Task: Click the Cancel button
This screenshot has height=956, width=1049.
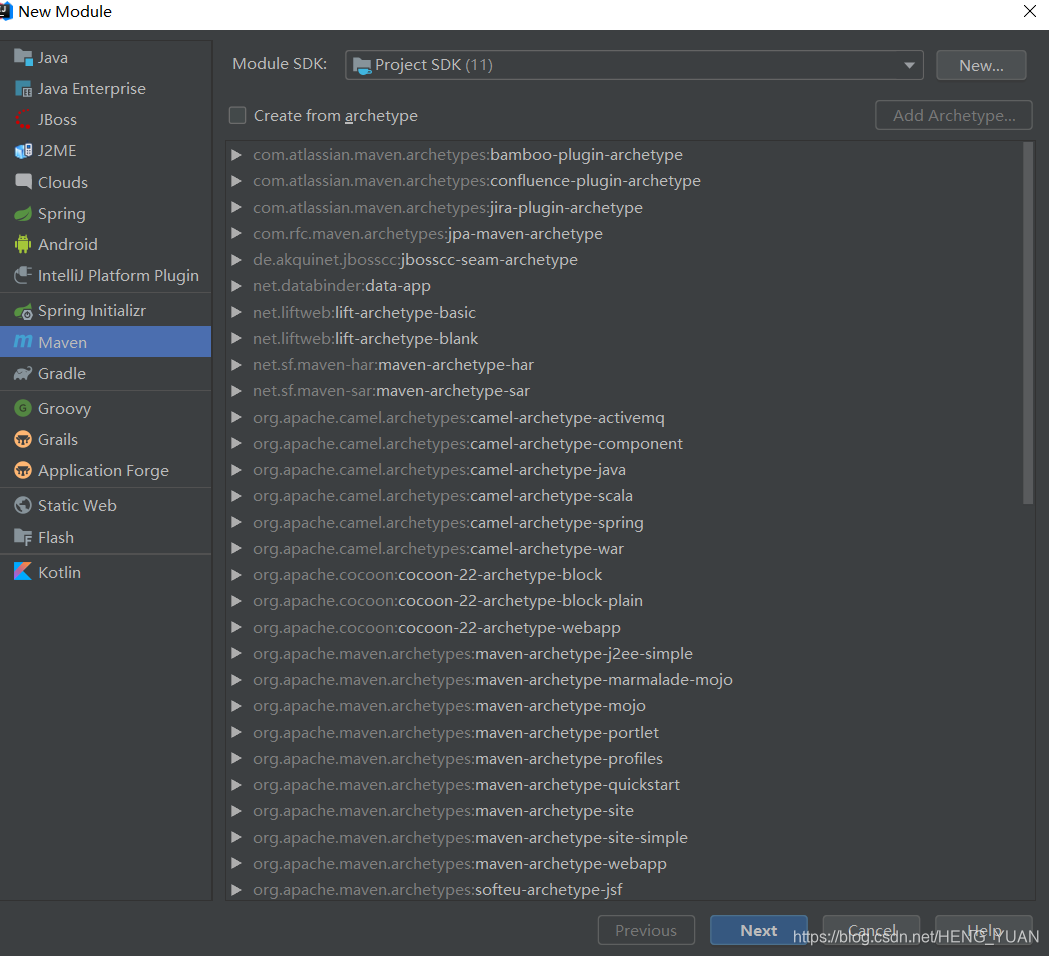Action: 871,930
